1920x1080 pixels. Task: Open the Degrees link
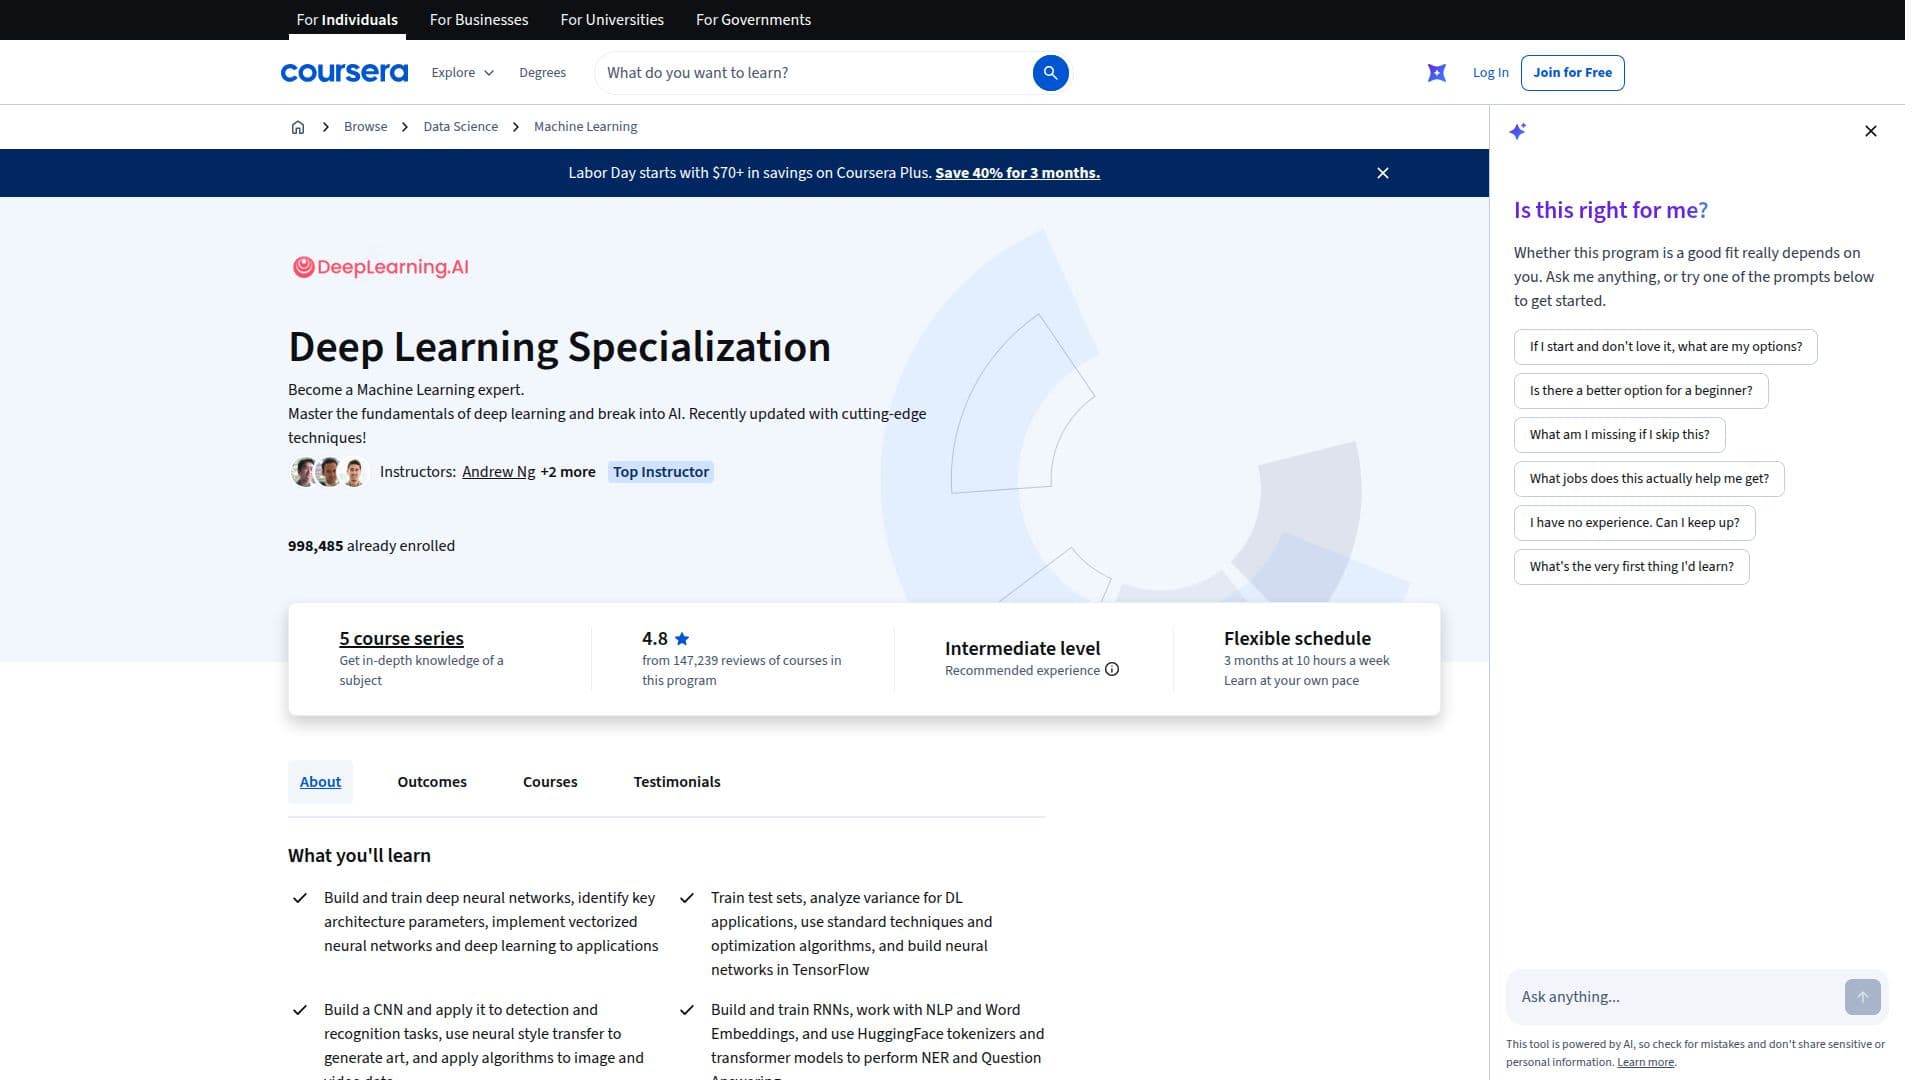point(542,73)
